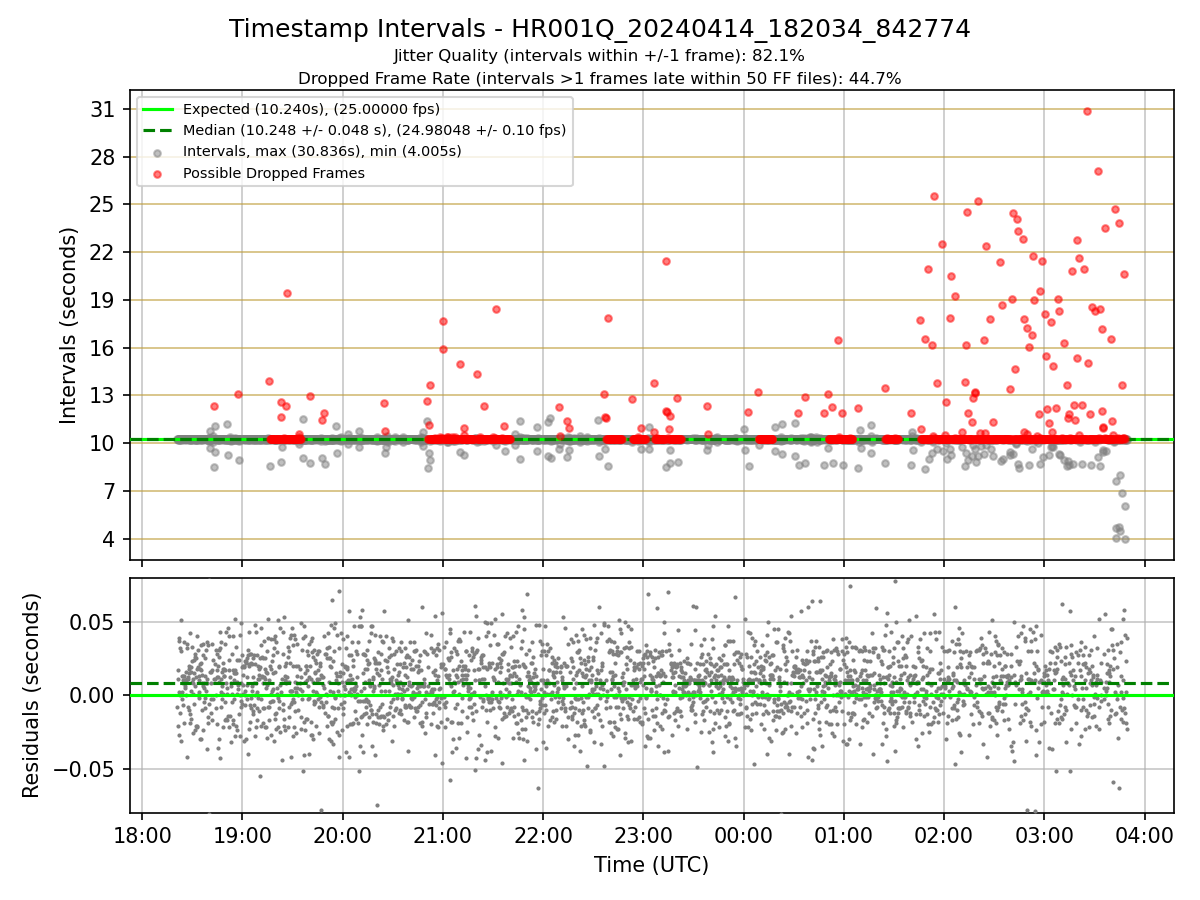Click the highest red outlier near 31 seconds
Screen dimensions: 1200x900
pos(1087,111)
